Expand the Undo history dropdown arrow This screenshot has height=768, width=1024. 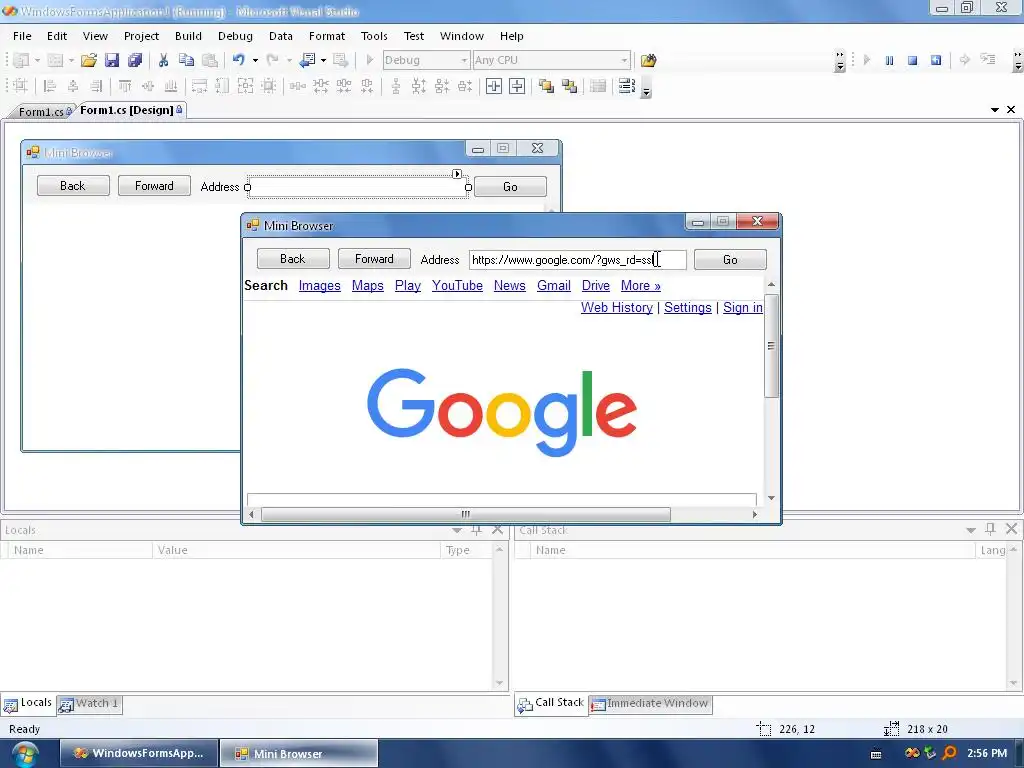click(255, 60)
